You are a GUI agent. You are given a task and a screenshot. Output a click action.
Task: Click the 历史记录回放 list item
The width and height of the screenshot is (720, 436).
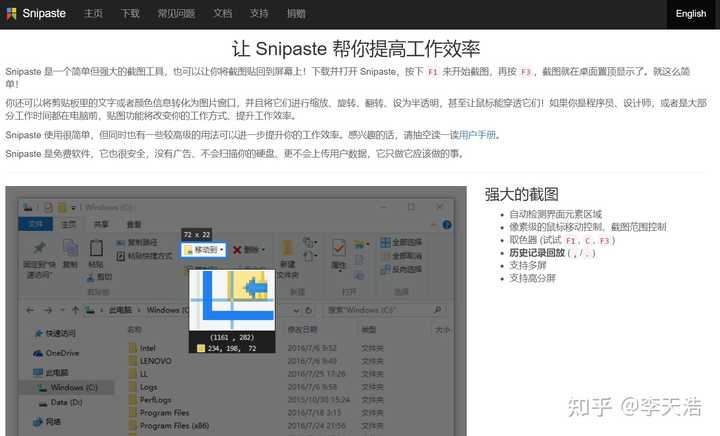[552, 253]
